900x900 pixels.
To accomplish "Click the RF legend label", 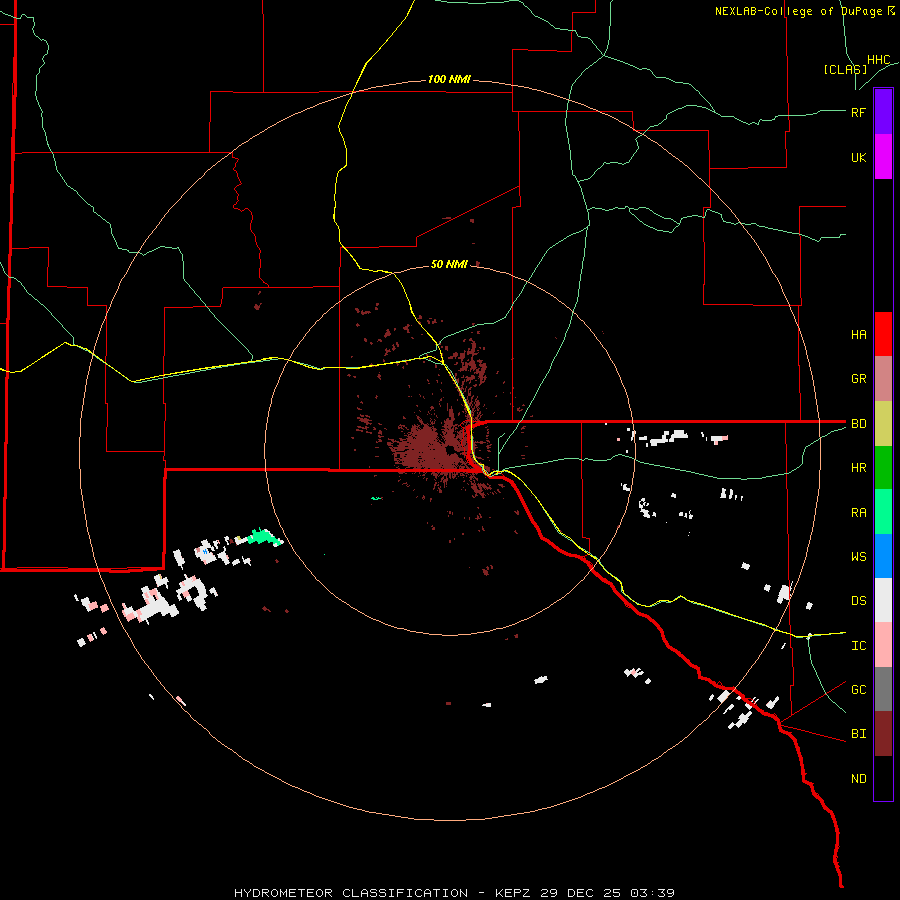I will pos(858,112).
